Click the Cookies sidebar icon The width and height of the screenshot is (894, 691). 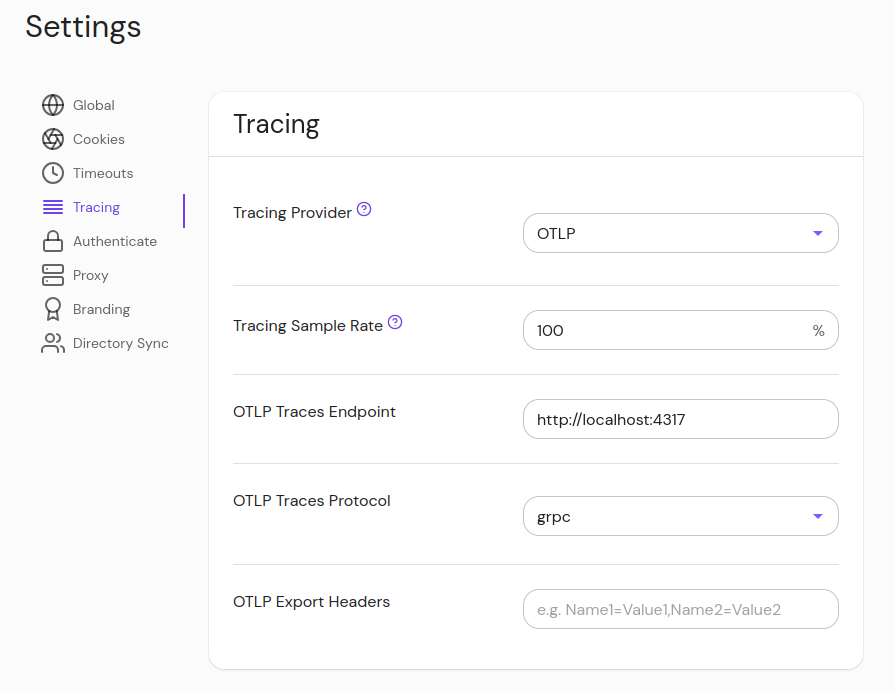coord(52,139)
